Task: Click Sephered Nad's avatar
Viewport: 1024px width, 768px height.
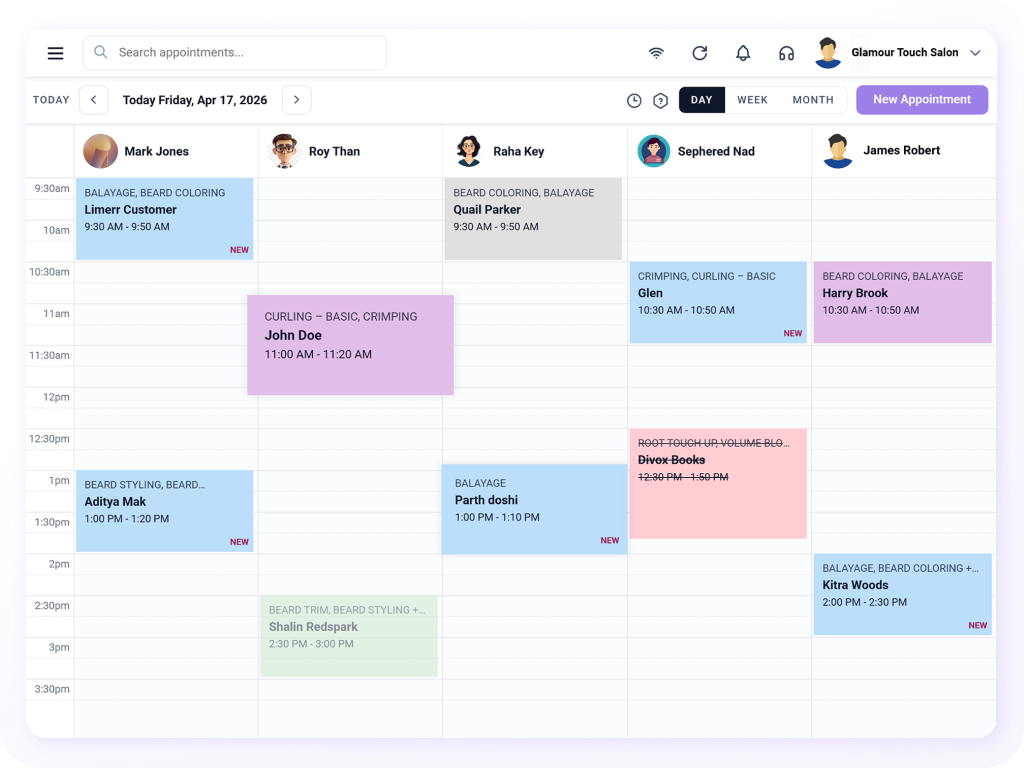Action: tap(654, 151)
